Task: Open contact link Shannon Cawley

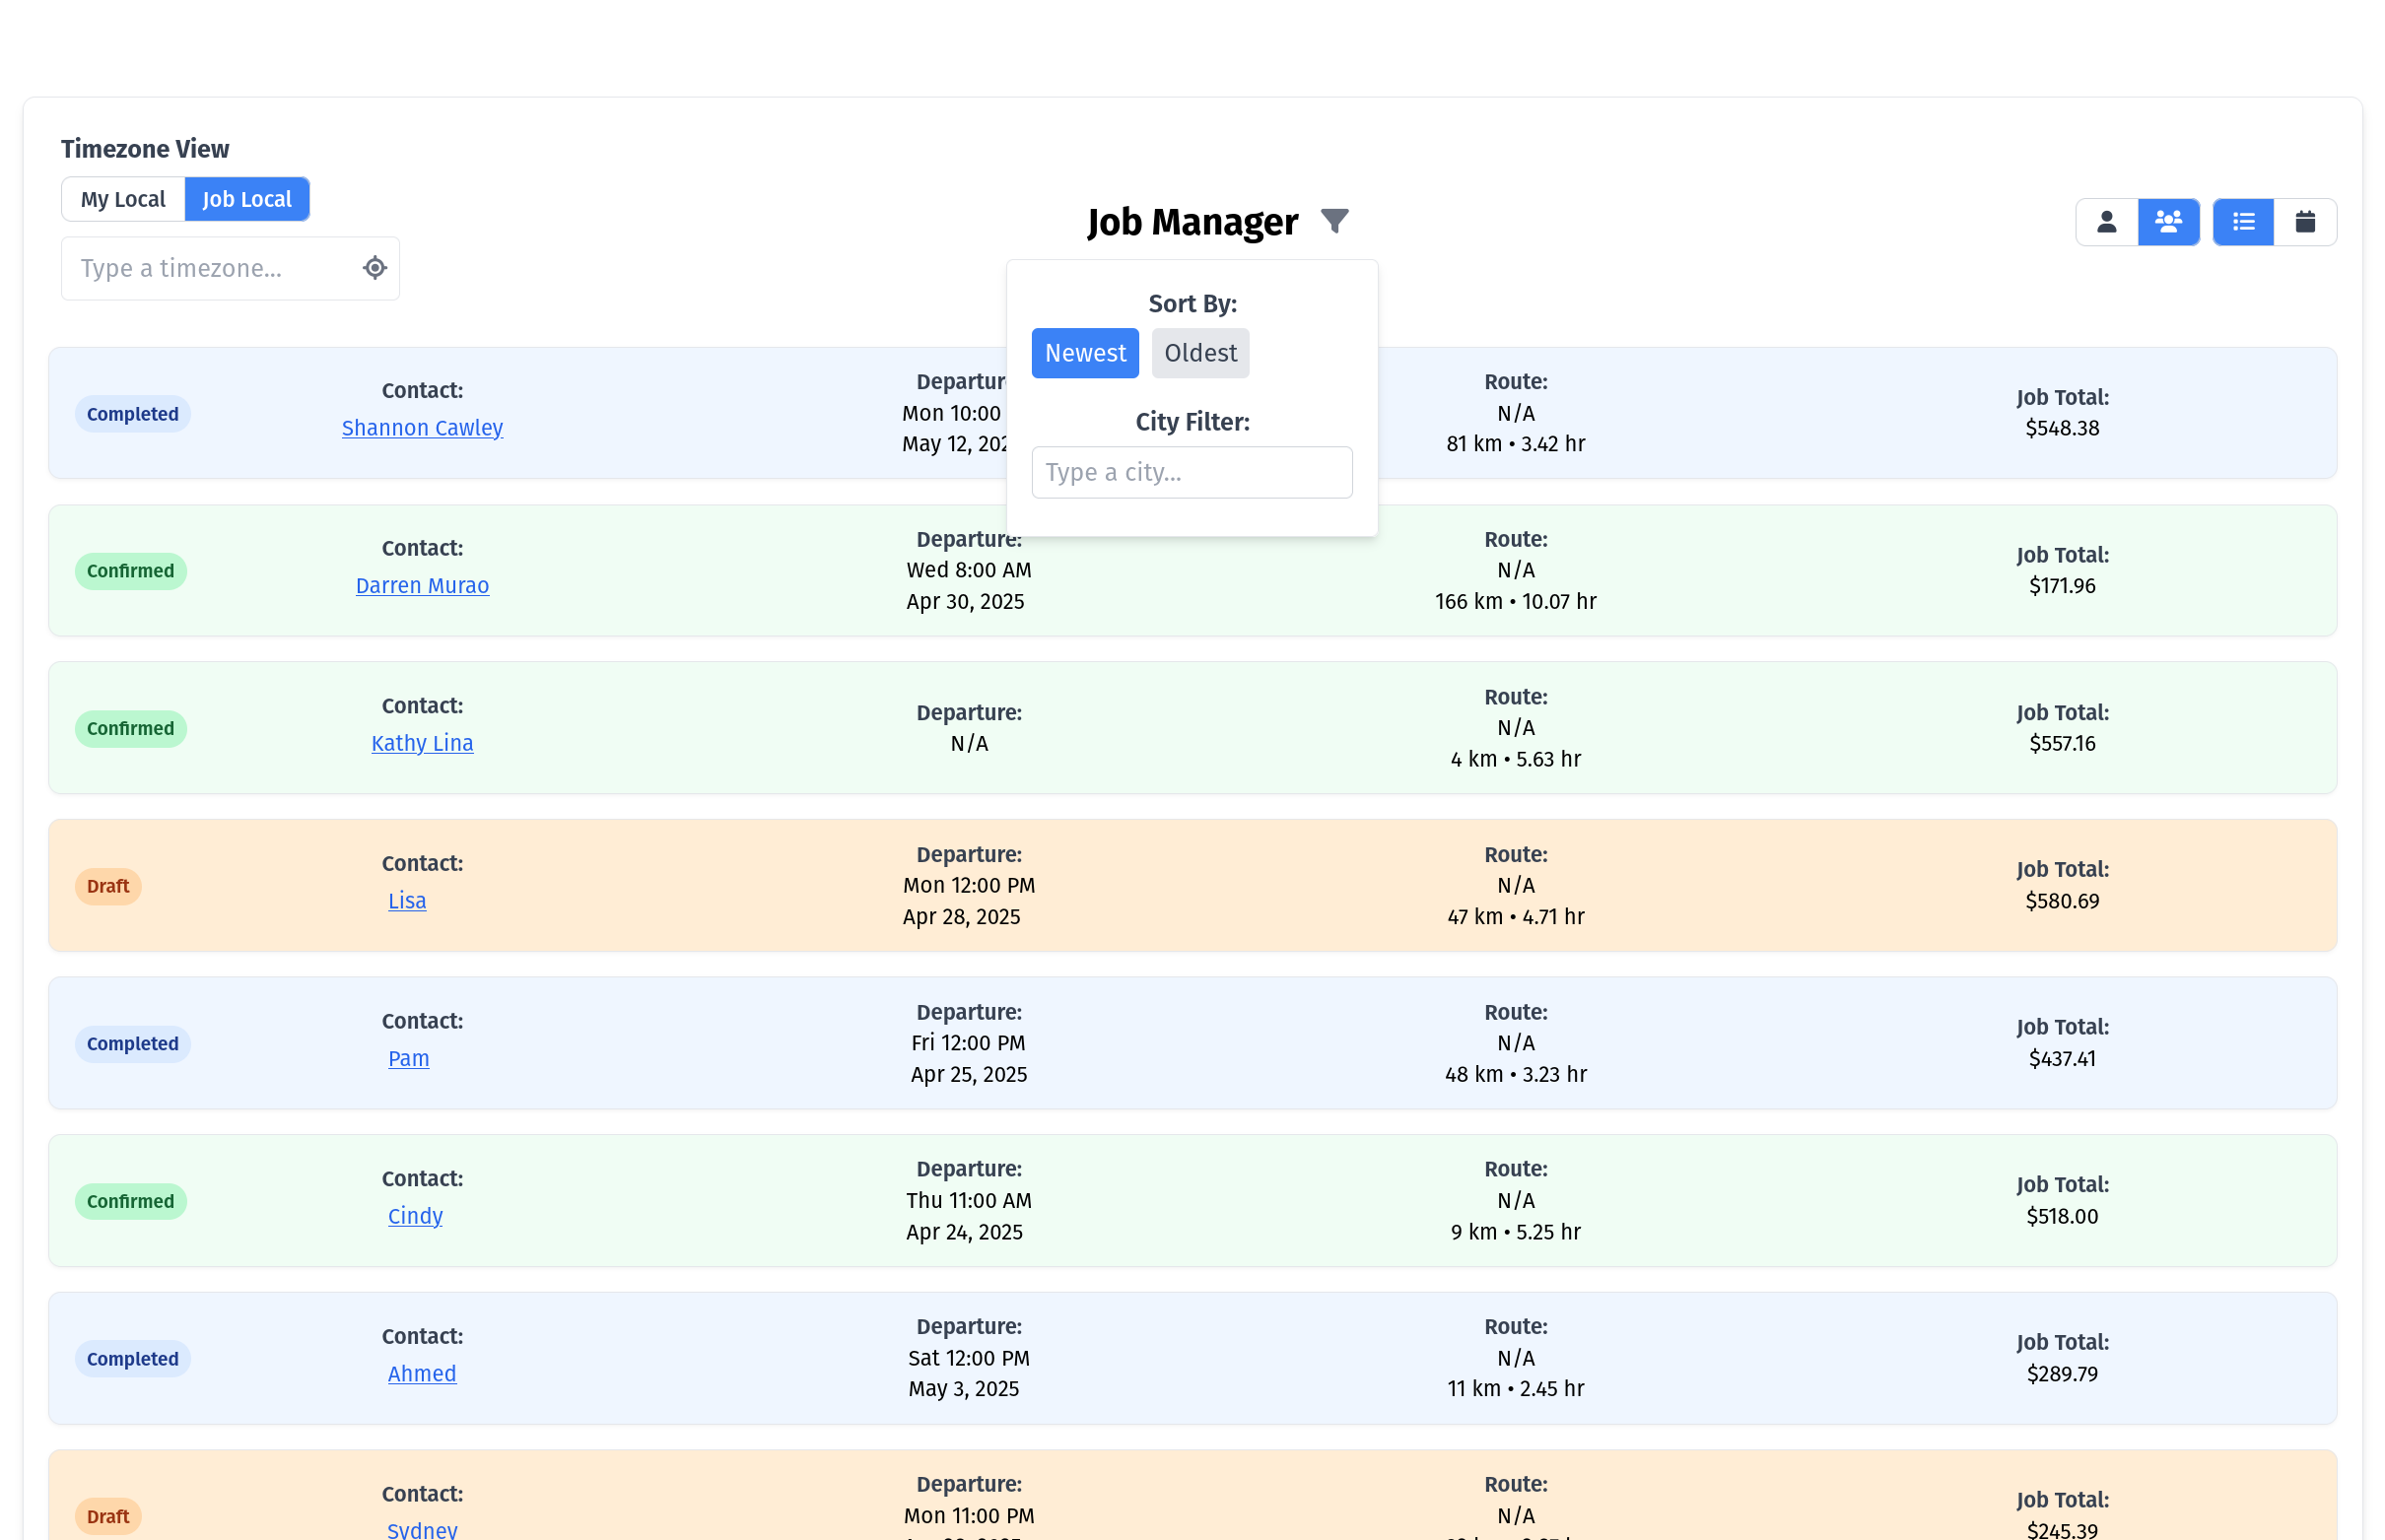Action: 422,427
